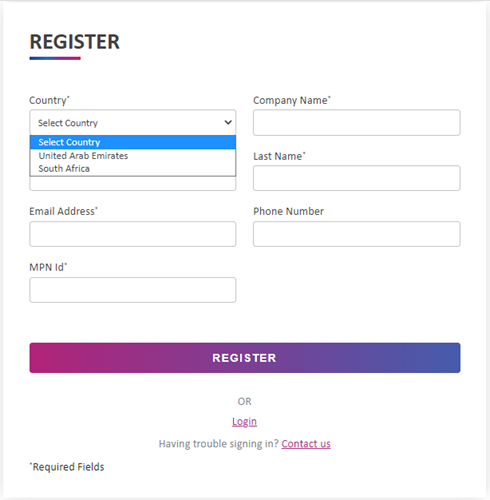Open the Contact us link
Image resolution: width=490 pixels, height=500 pixels.
coord(306,444)
